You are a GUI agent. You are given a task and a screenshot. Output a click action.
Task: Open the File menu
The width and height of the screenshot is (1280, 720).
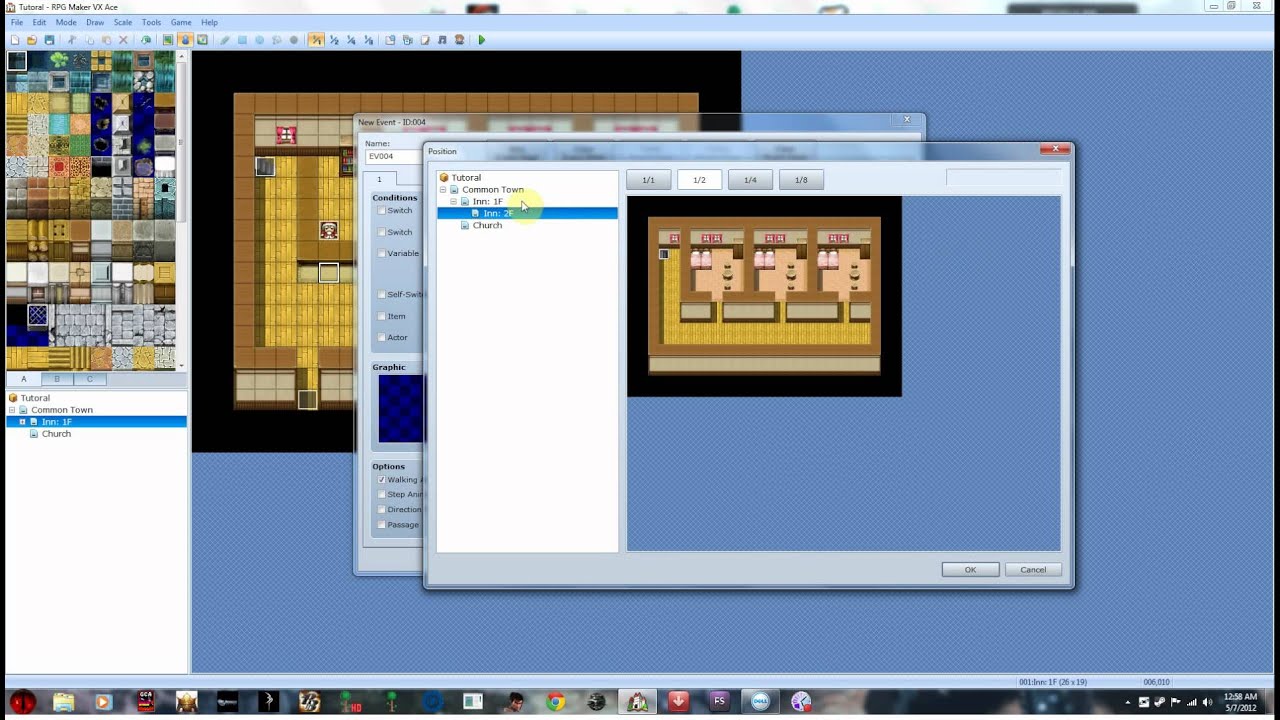pyautogui.click(x=17, y=22)
